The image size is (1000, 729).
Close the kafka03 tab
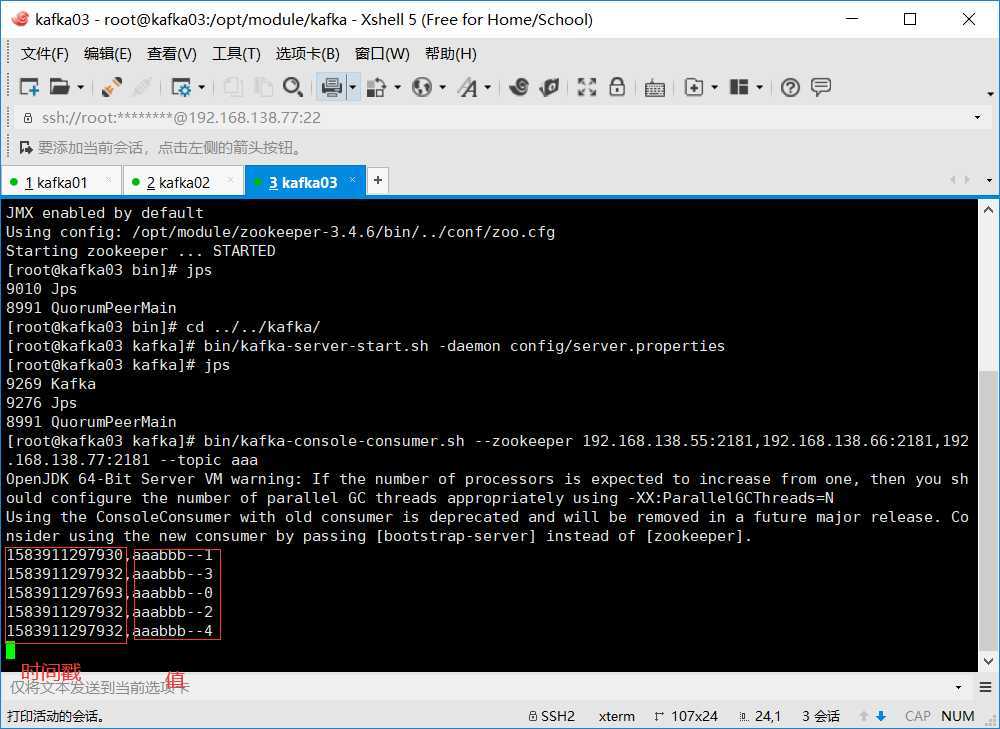[x=353, y=181]
